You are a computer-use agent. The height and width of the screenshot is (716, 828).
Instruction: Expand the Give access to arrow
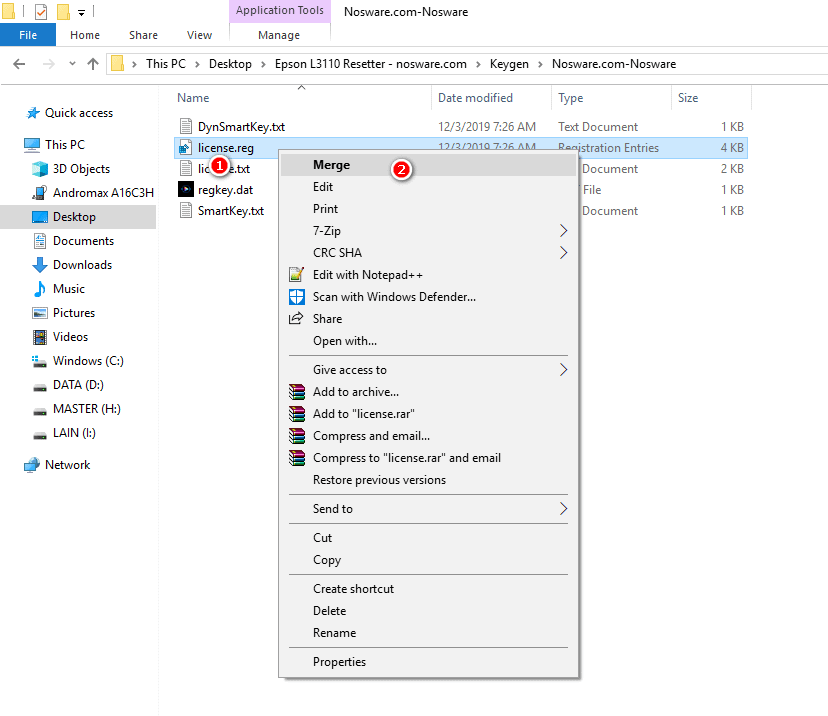tap(563, 370)
